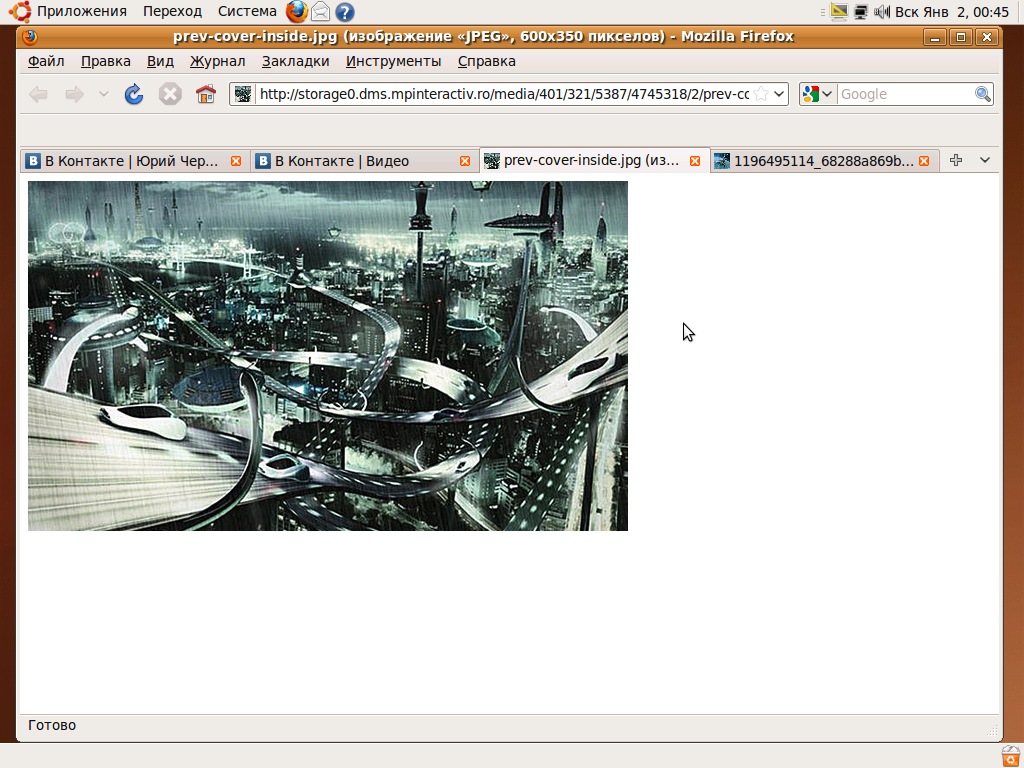Bookmark the page with the star icon
The height and width of the screenshot is (768, 1024).
tap(761, 94)
